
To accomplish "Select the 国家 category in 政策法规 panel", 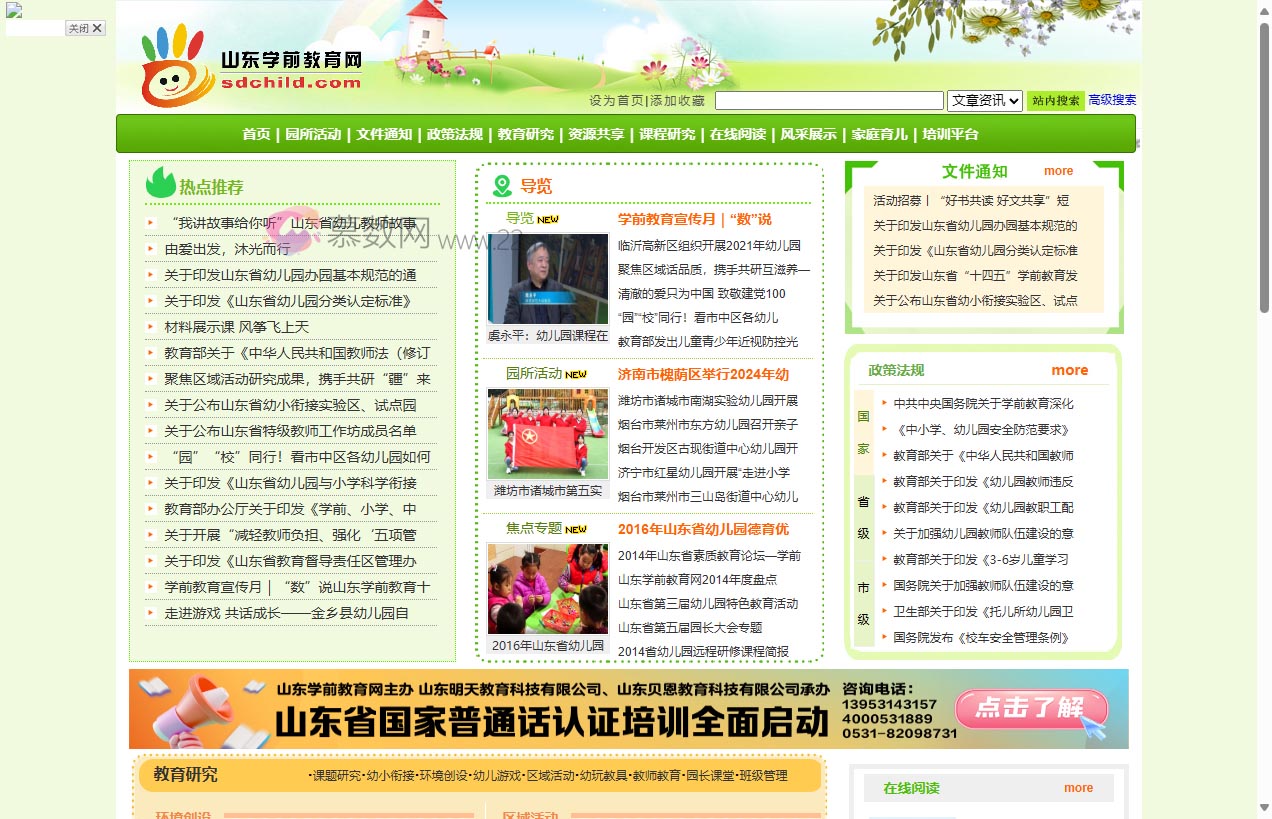I will [862, 434].
